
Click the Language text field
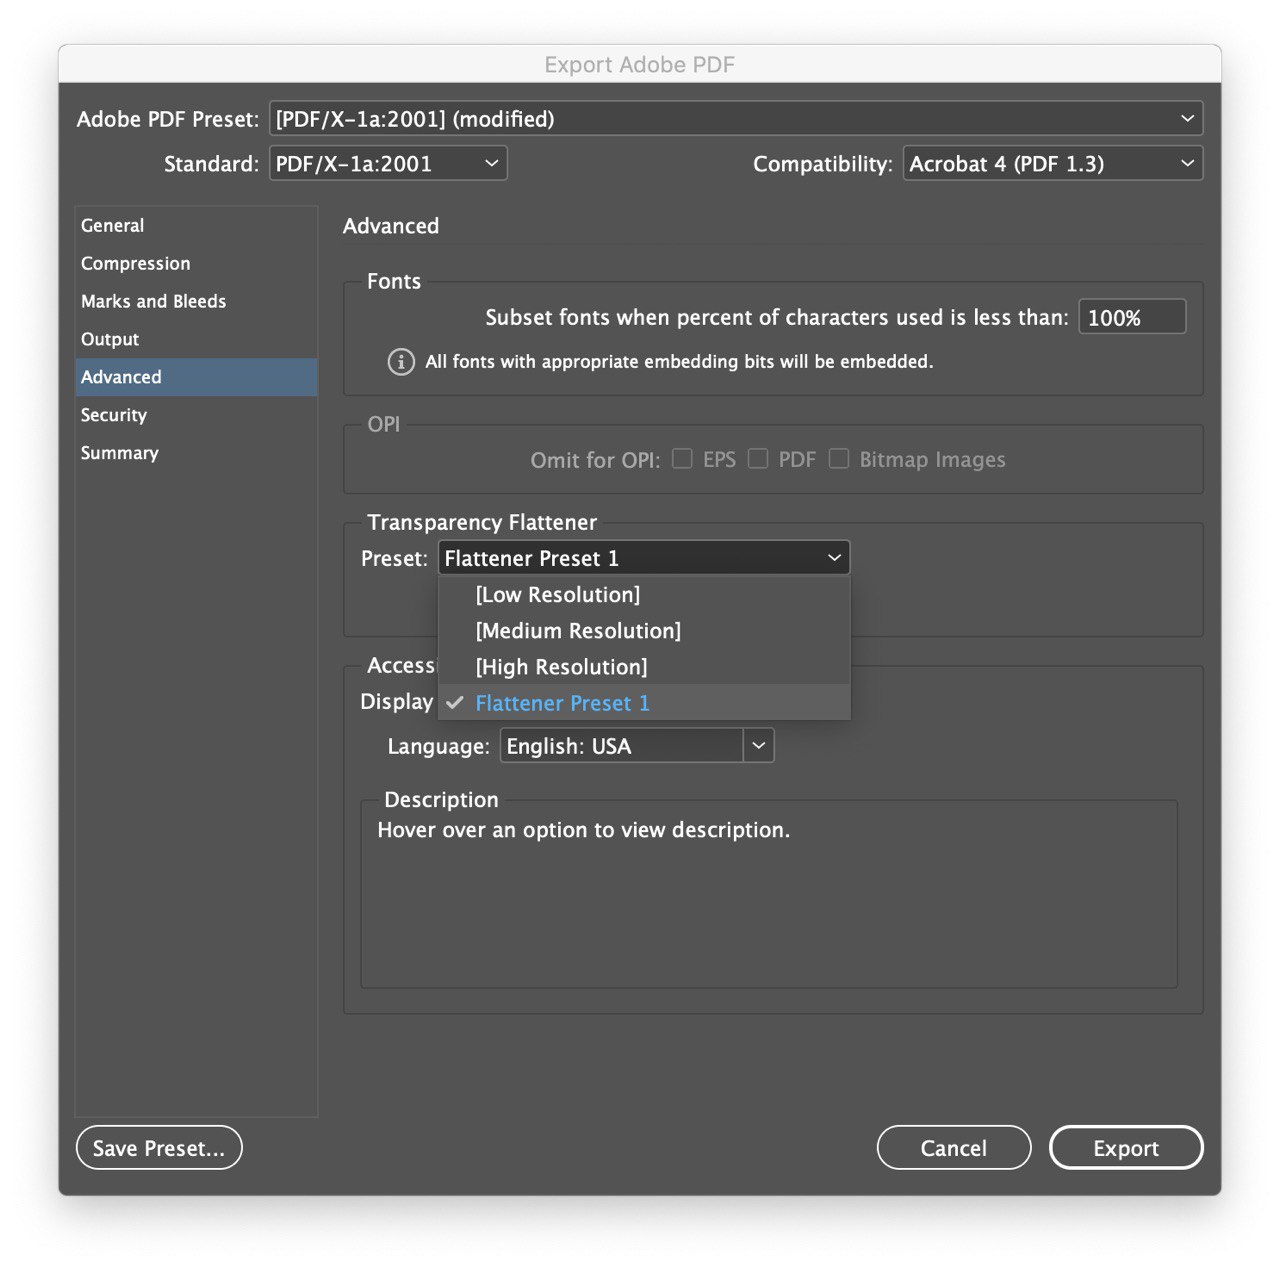click(x=621, y=746)
